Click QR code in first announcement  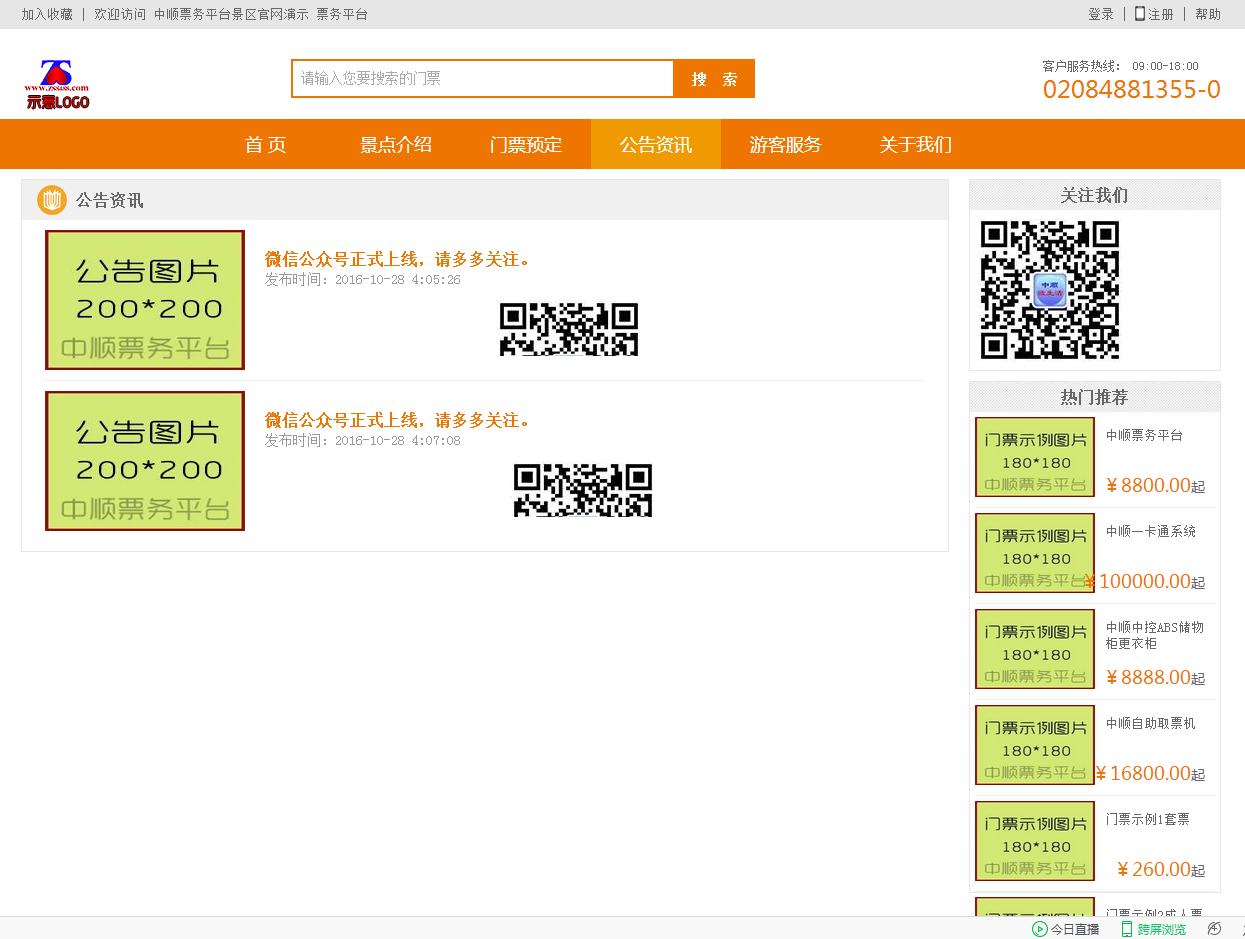568,329
